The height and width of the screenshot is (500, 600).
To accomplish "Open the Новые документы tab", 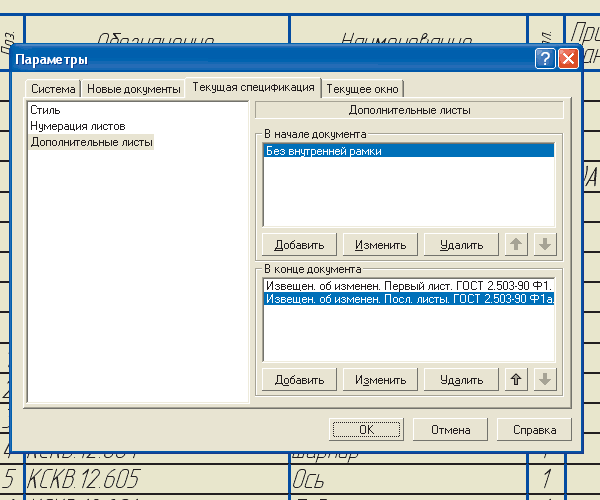I will (x=134, y=89).
